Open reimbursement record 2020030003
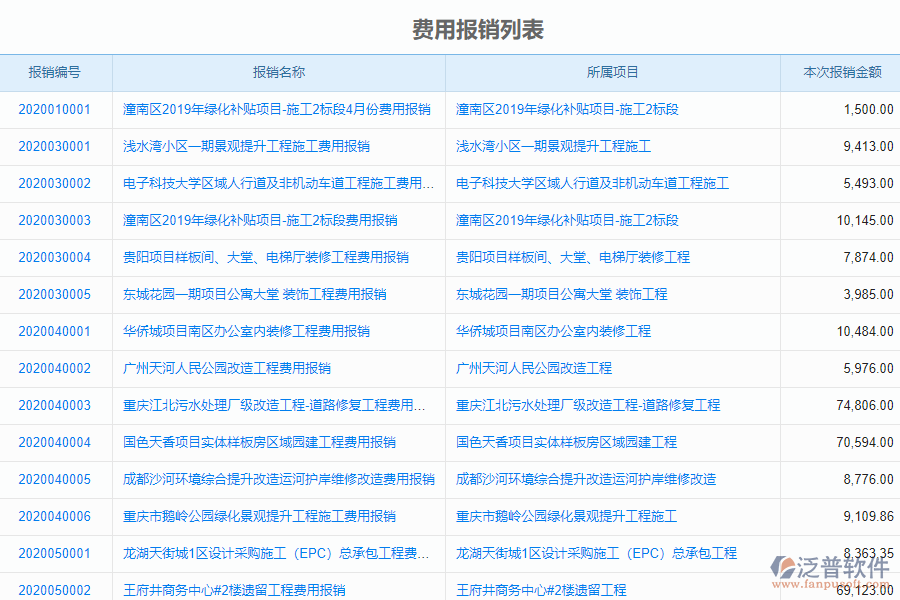This screenshot has width=900, height=600. [54, 220]
